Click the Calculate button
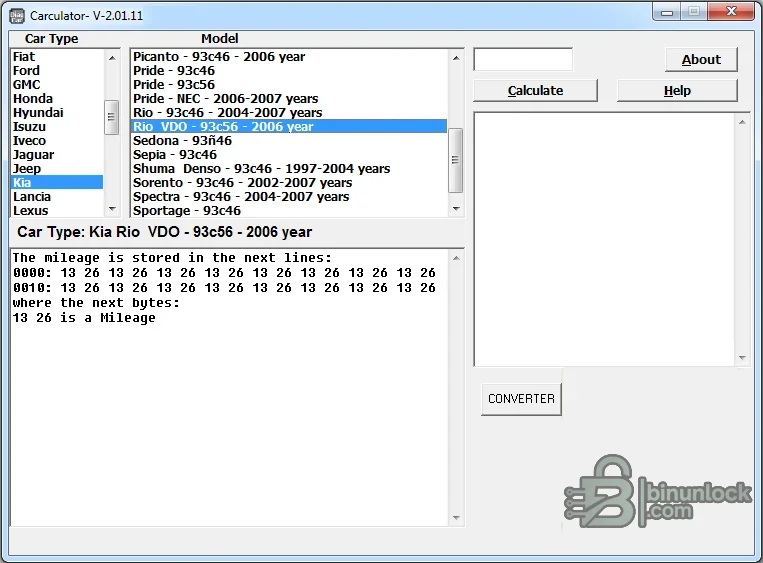 point(535,91)
